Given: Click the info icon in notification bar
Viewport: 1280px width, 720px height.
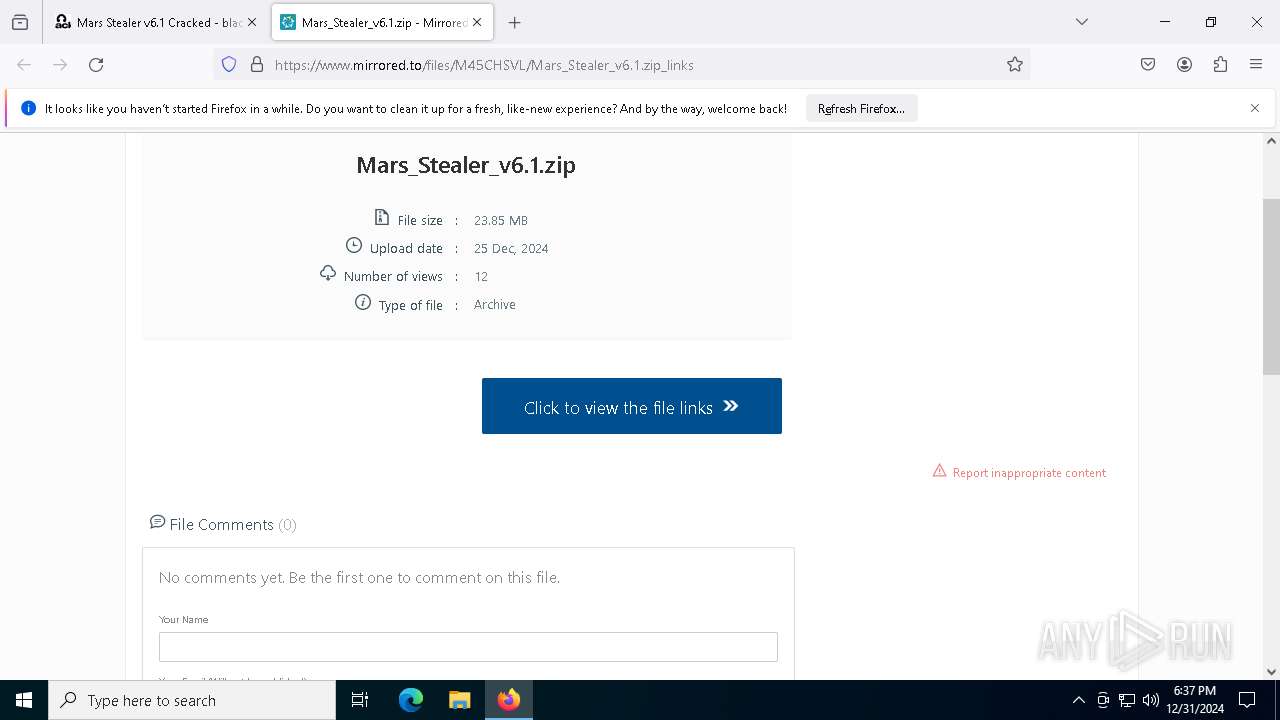Looking at the screenshot, I should [x=28, y=108].
